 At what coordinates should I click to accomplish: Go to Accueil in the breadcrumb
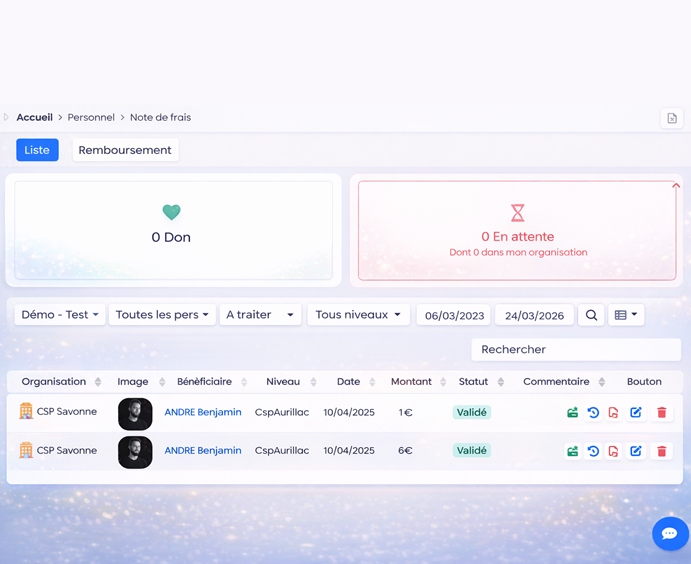click(35, 118)
